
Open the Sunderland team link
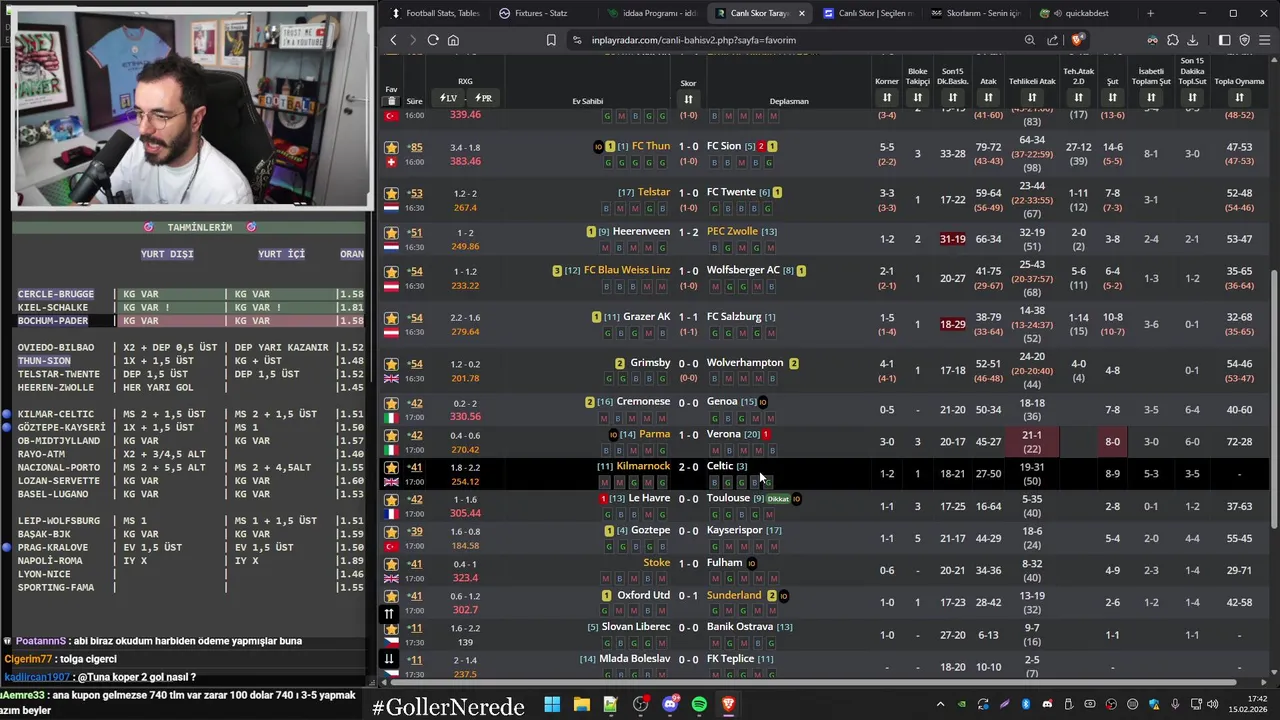(734, 595)
